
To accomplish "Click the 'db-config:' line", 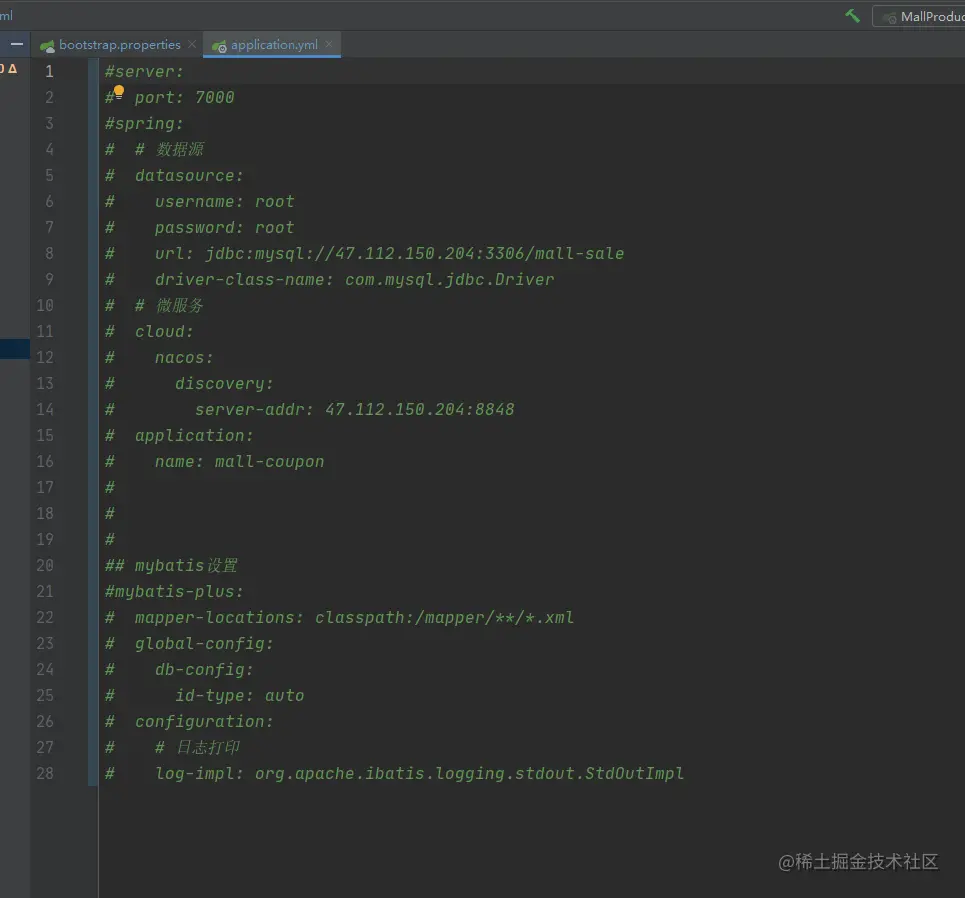I will 204,670.
